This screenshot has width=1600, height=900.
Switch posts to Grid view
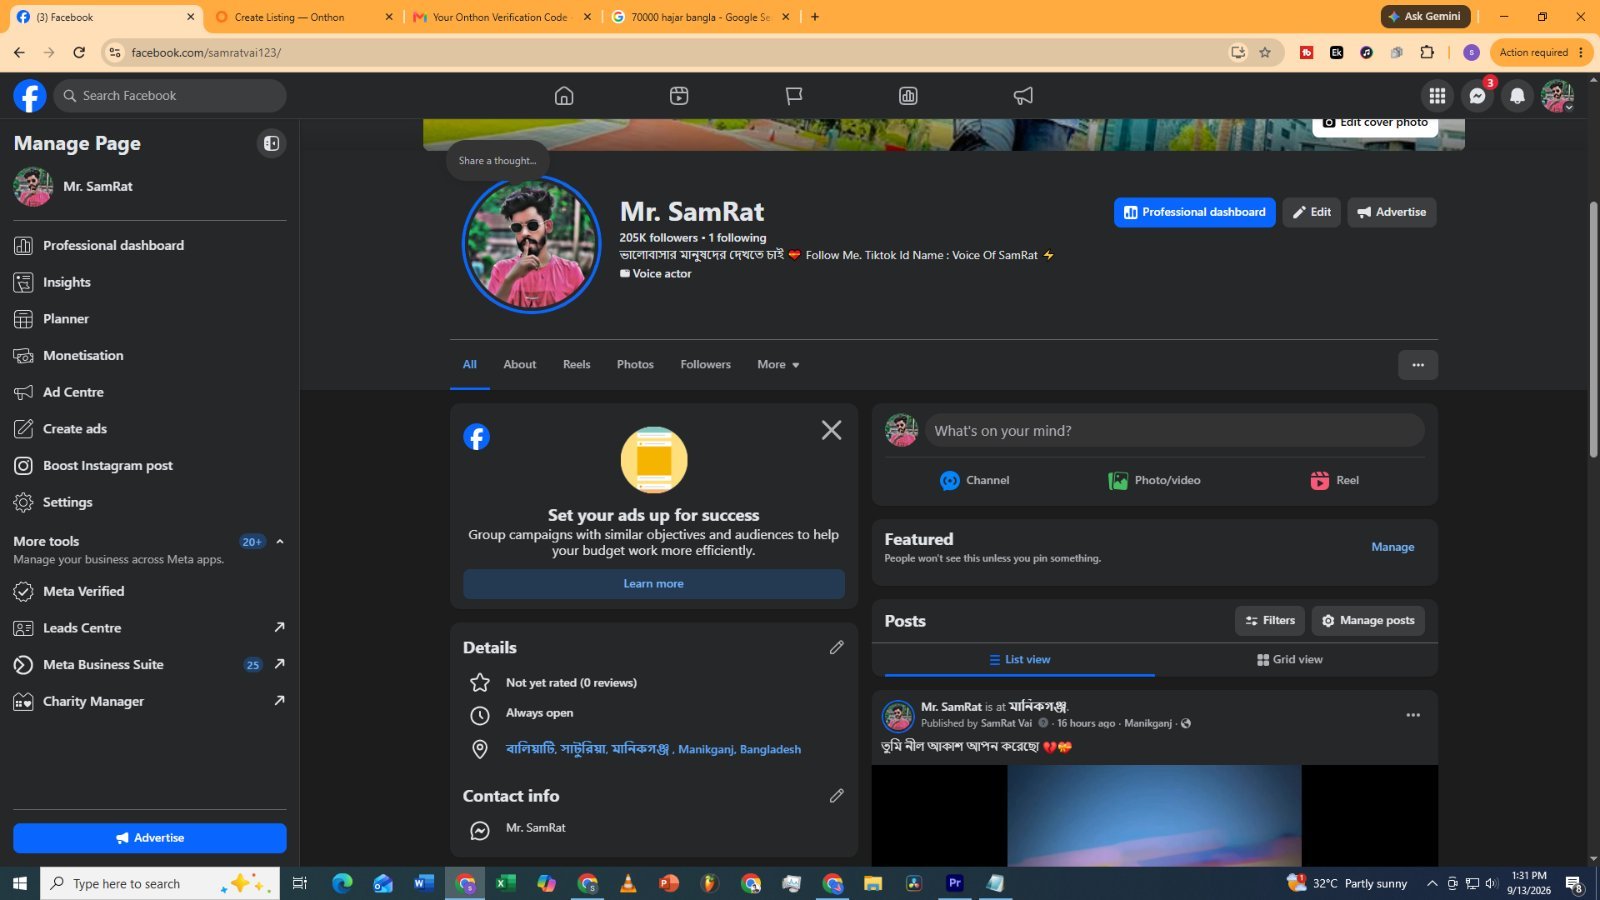pos(1290,660)
